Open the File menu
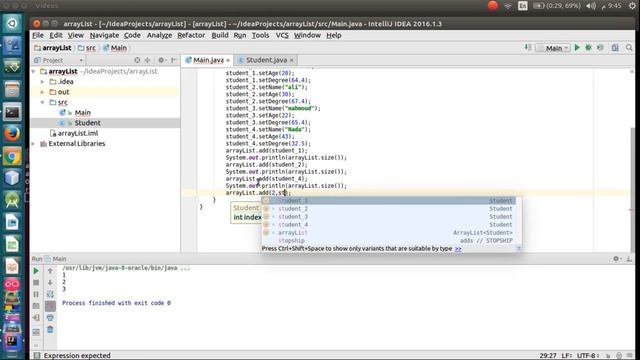Image resolution: width=640 pixels, height=360 pixels. coord(38,36)
